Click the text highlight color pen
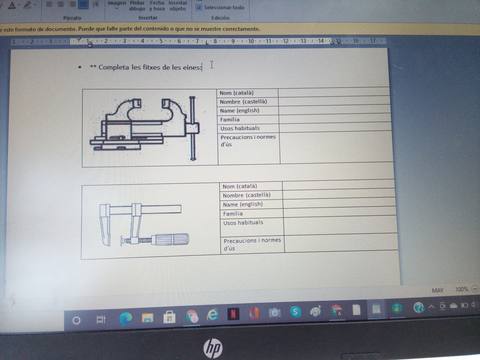Image resolution: width=480 pixels, height=360 pixels. pos(28,5)
